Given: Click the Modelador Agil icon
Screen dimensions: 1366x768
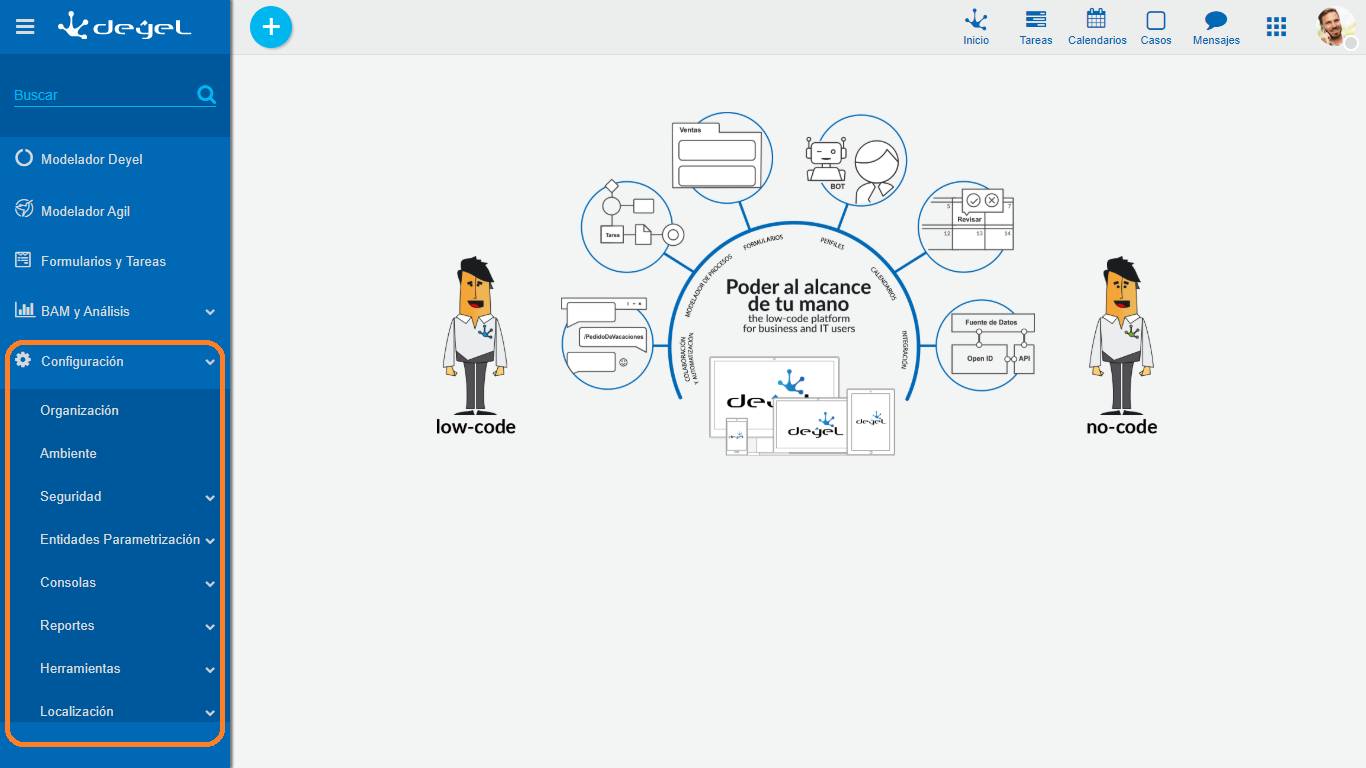Looking at the screenshot, I should 24,209.
